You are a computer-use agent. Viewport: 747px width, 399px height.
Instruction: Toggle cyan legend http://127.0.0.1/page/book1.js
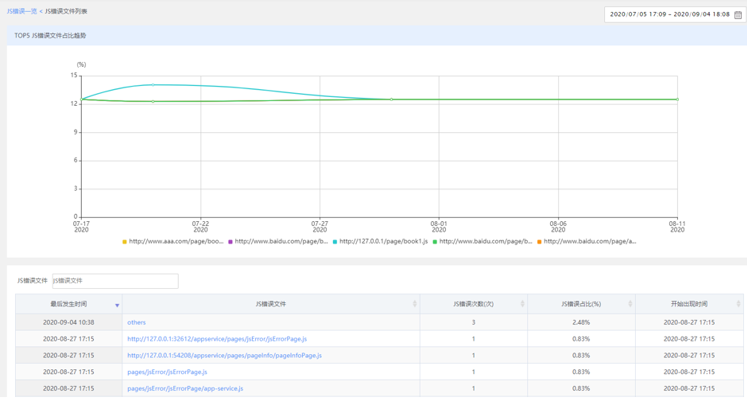coord(380,241)
